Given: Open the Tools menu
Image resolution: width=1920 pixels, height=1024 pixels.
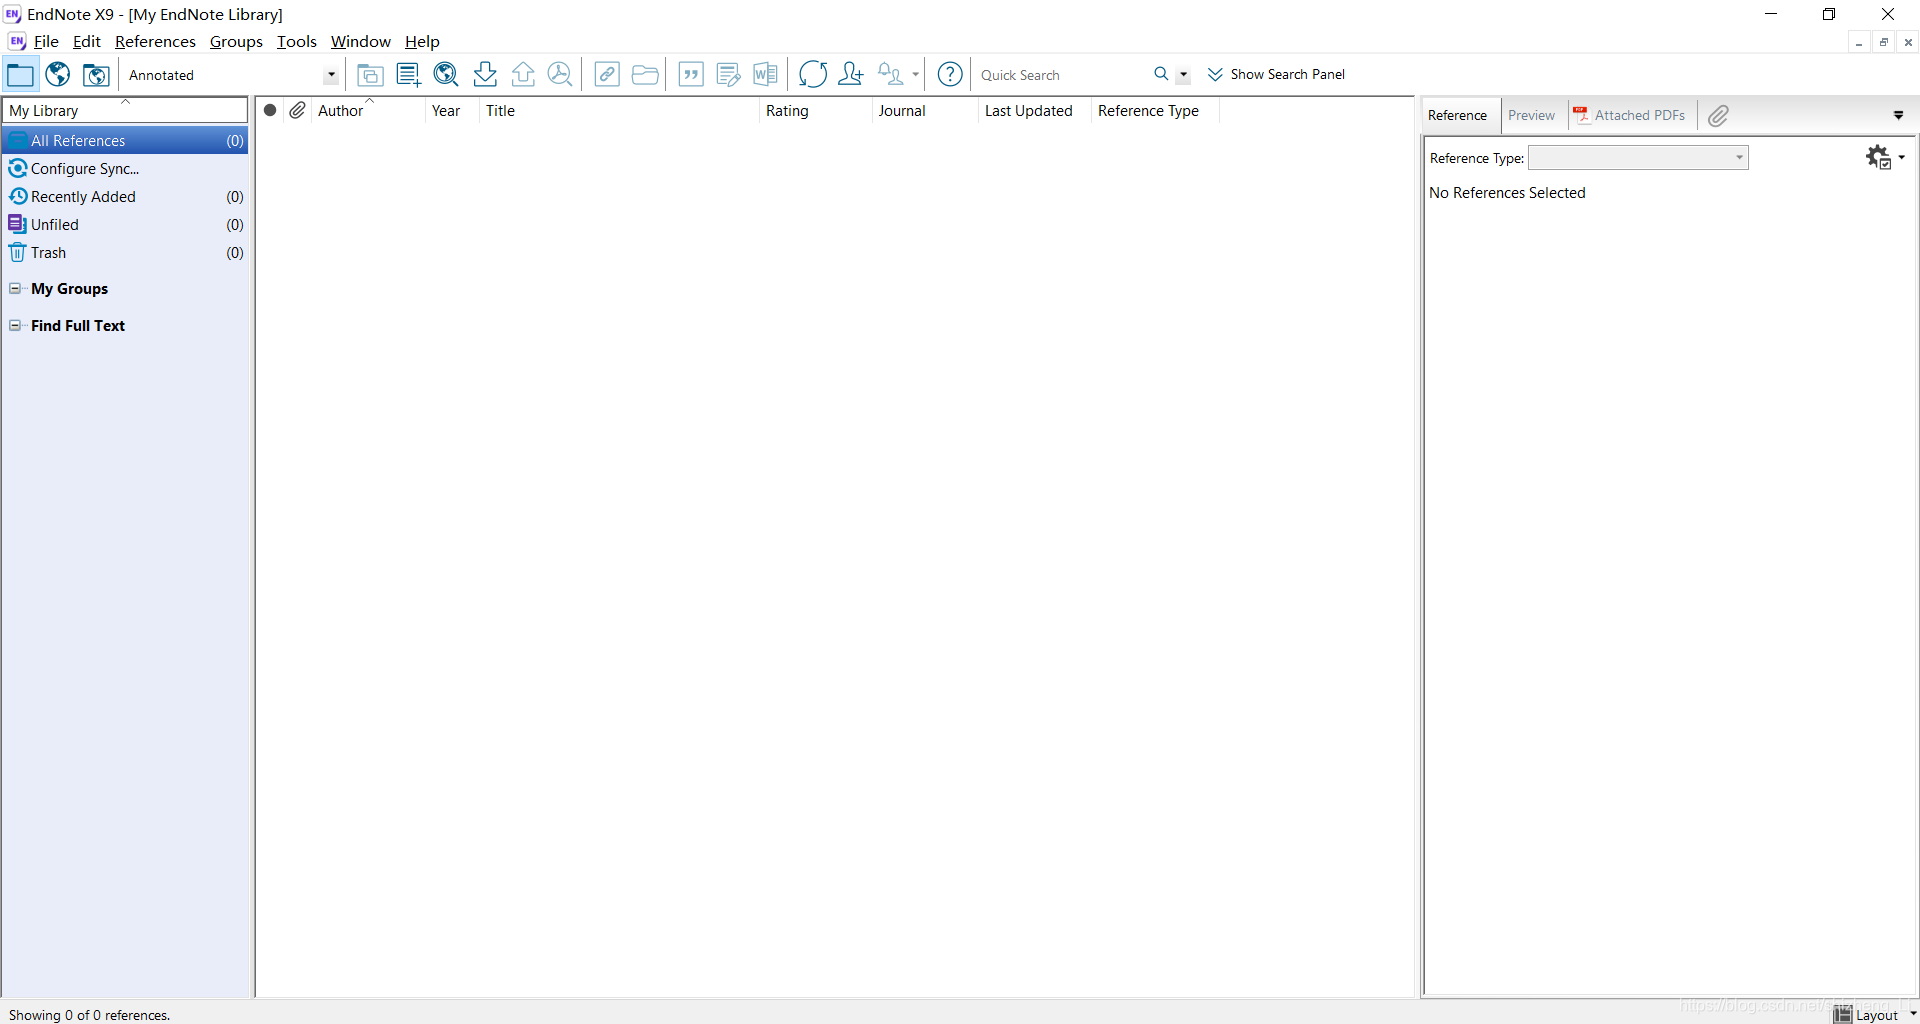Looking at the screenshot, I should (x=297, y=42).
